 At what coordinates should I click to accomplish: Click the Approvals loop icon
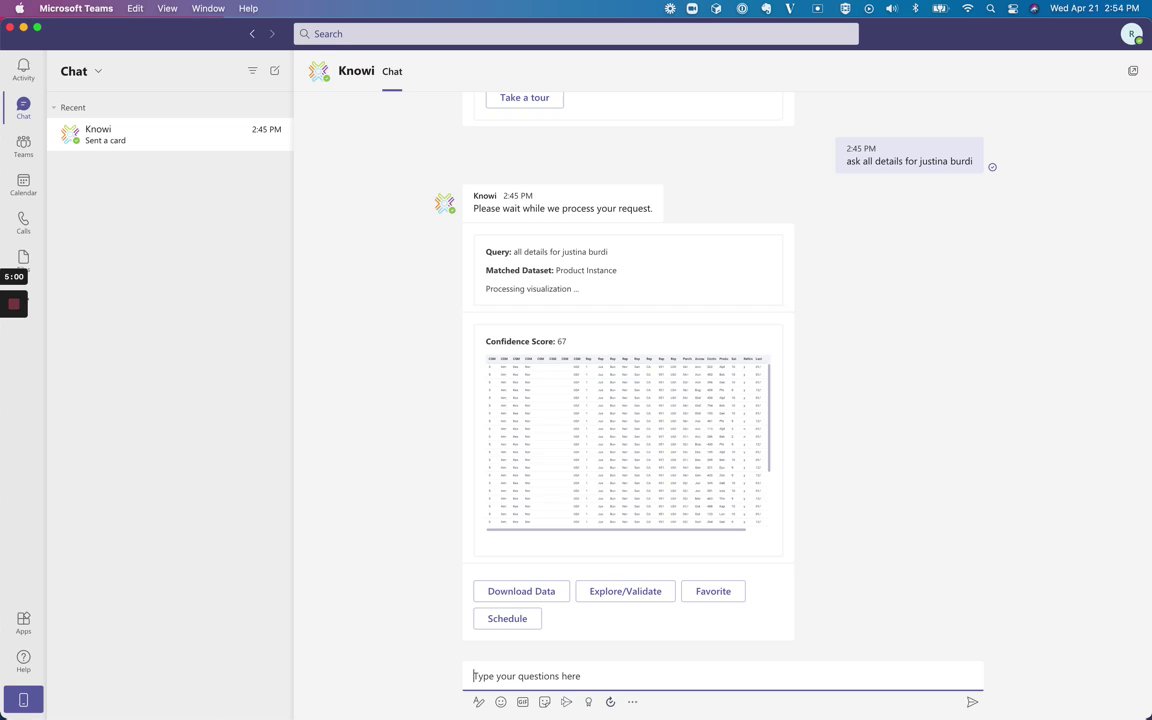[x=611, y=702]
